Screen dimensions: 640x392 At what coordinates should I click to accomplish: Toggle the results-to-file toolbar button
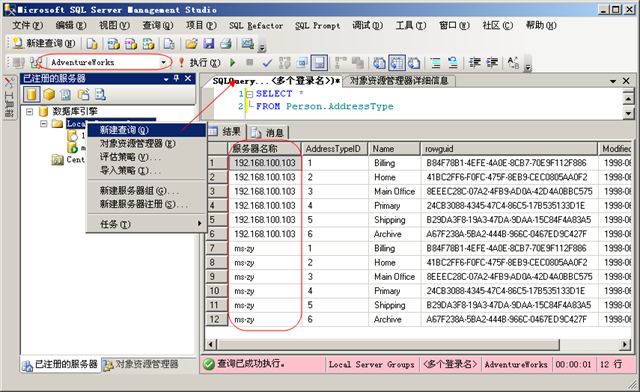(x=413, y=63)
